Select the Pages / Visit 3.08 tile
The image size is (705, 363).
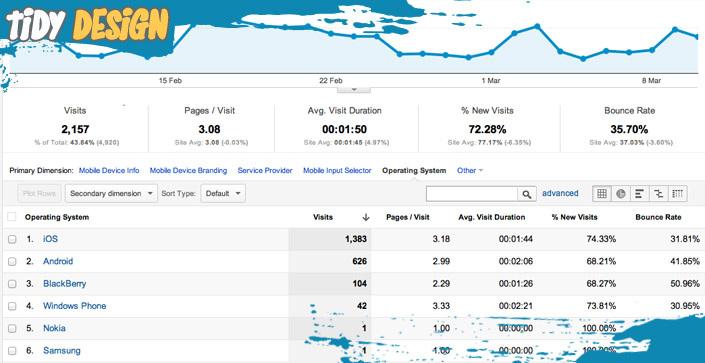(x=210, y=127)
